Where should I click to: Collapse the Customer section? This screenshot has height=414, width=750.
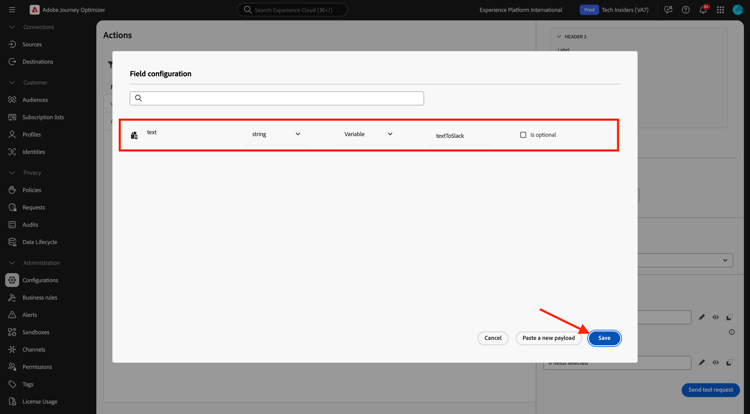pyautogui.click(x=12, y=83)
